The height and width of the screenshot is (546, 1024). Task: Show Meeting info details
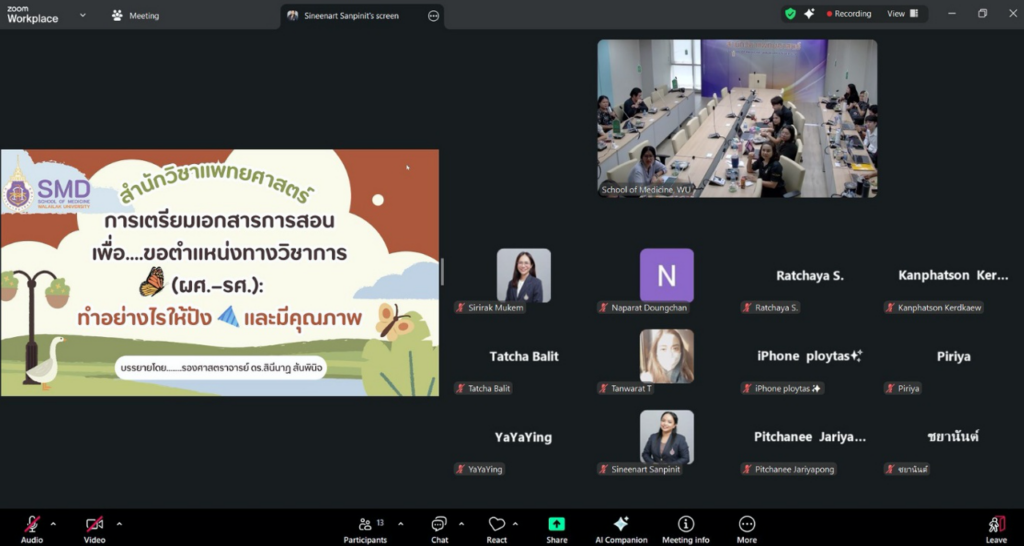point(685,526)
